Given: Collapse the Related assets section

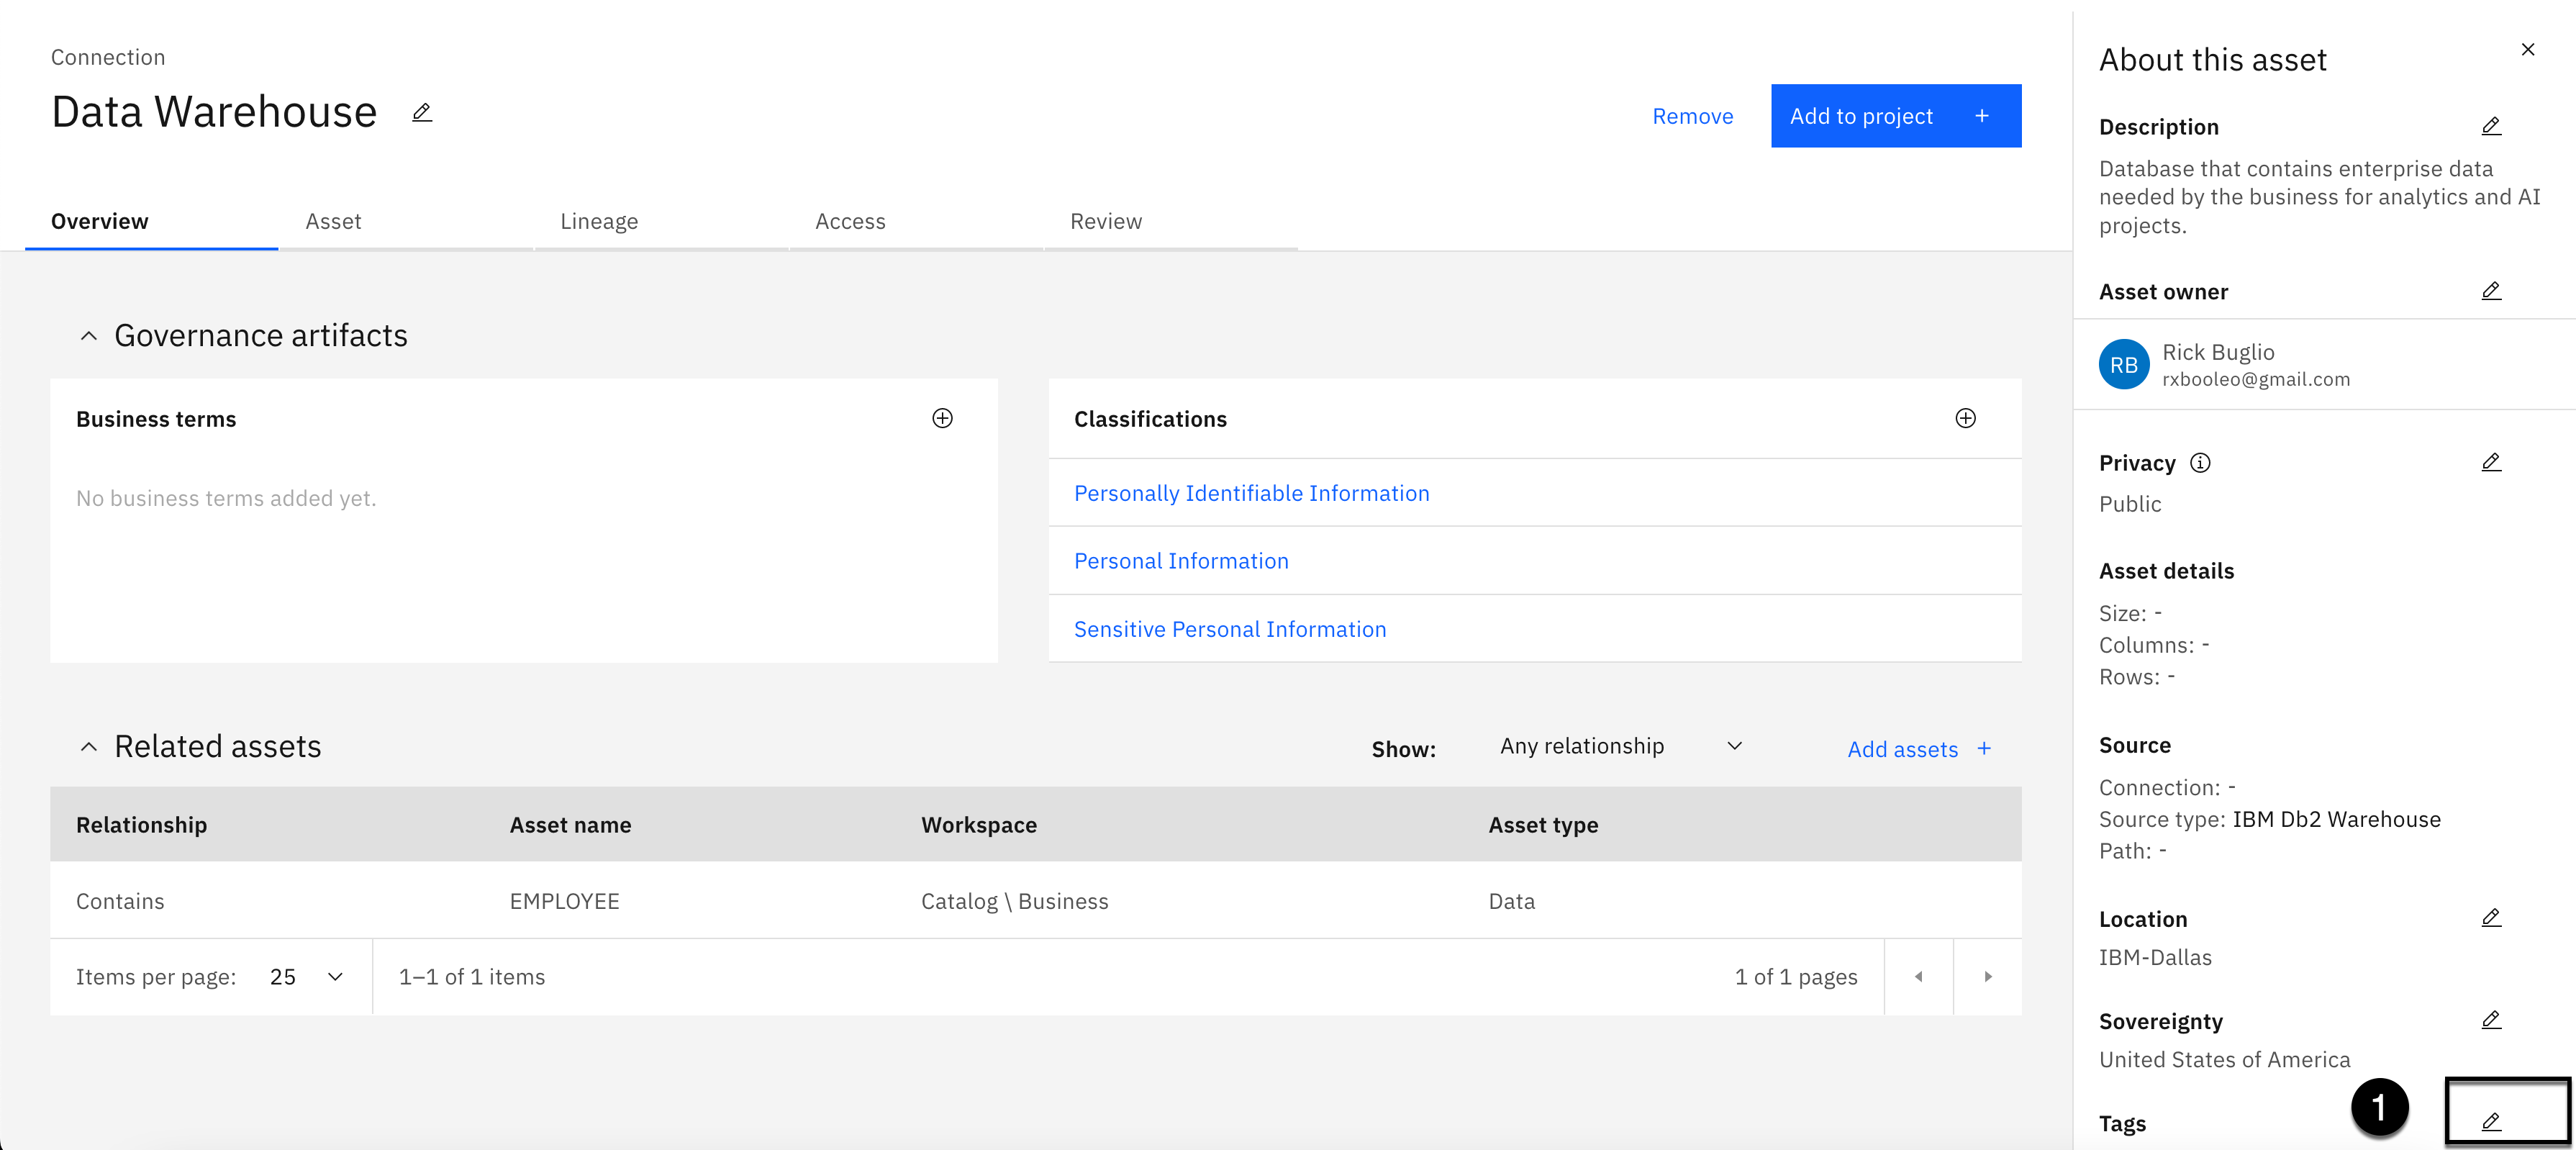Looking at the screenshot, I should [x=89, y=747].
